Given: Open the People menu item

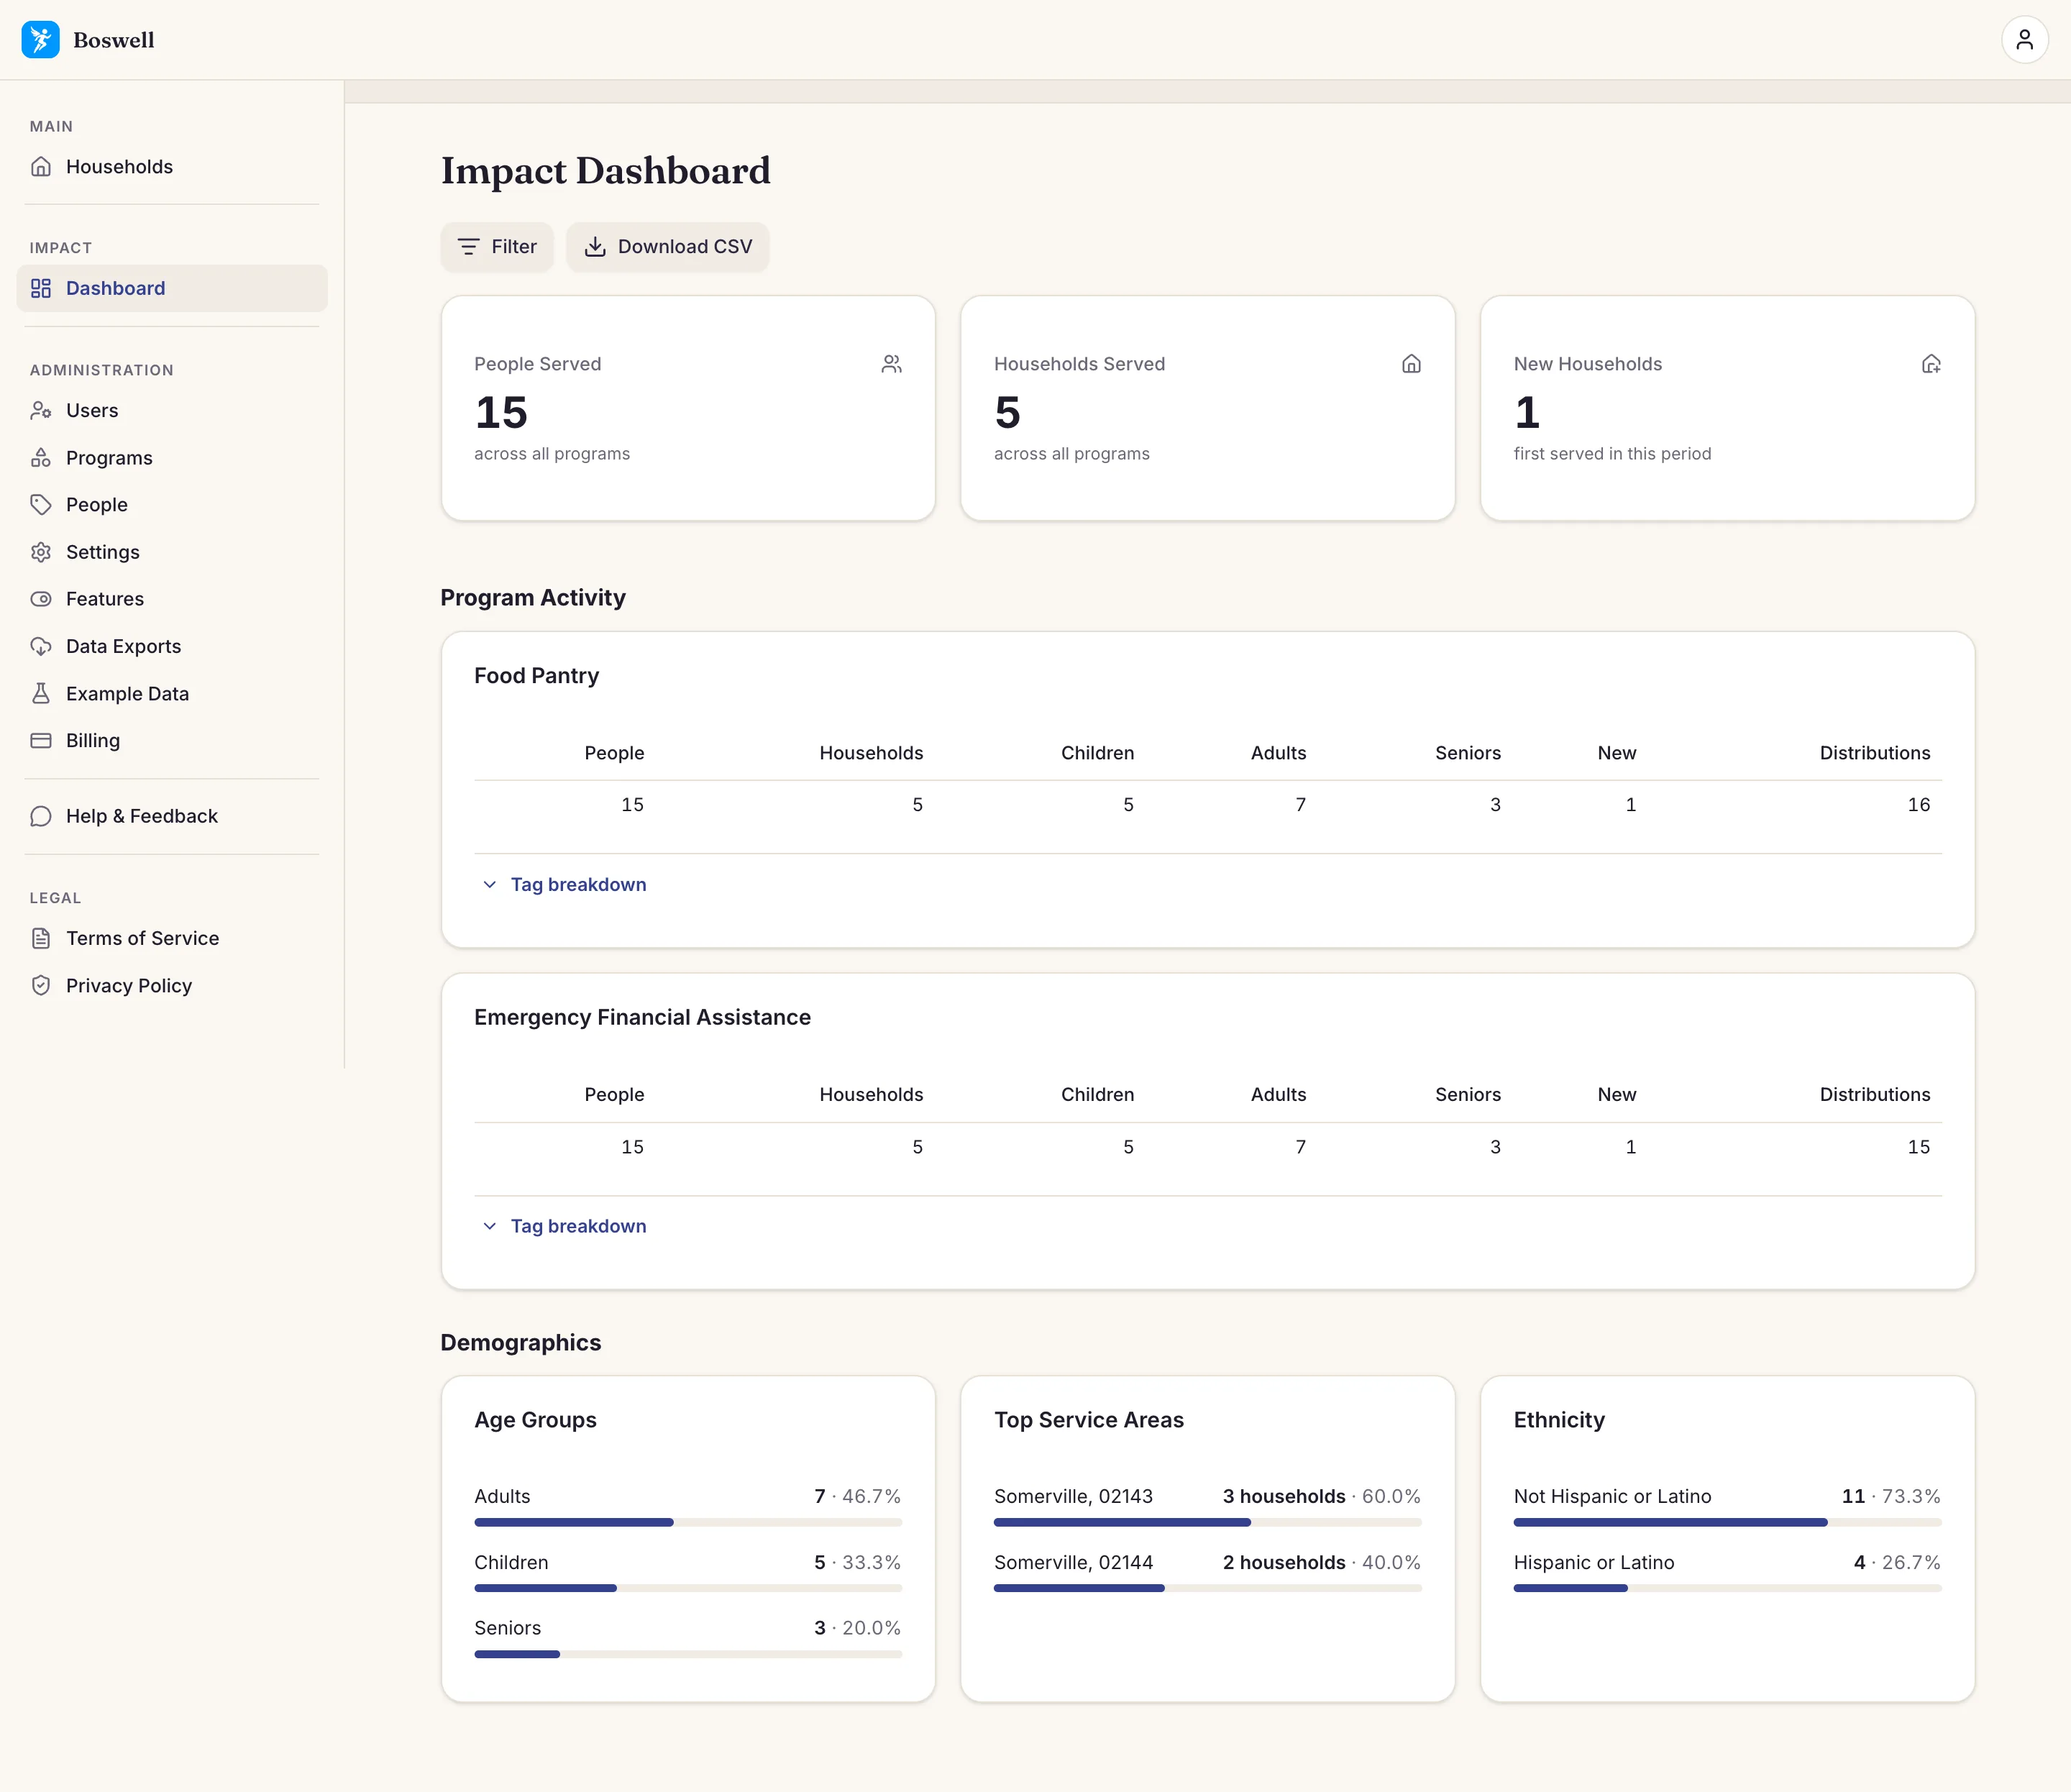Looking at the screenshot, I should tap(172, 505).
